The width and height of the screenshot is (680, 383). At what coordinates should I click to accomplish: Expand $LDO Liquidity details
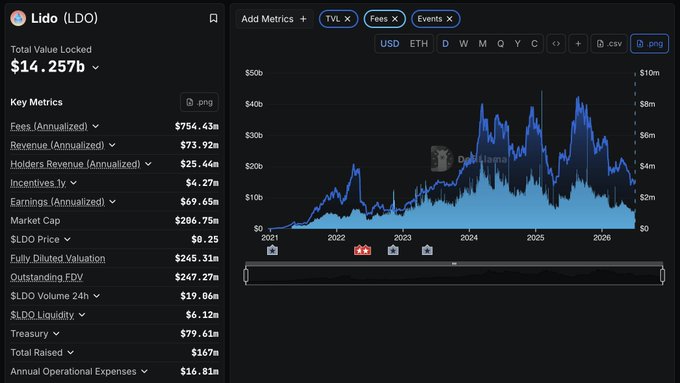(82, 315)
